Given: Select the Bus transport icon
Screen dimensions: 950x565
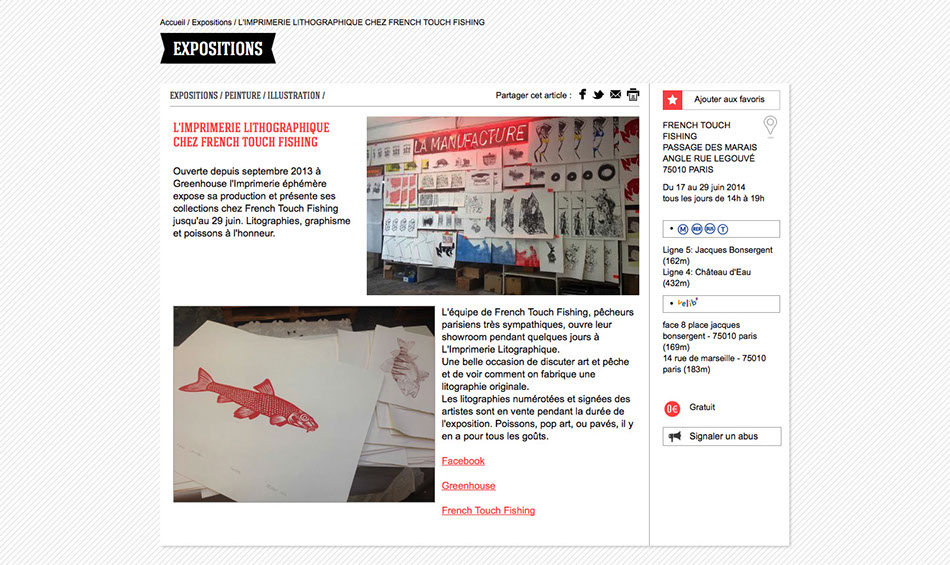Looking at the screenshot, I should coord(709,229).
